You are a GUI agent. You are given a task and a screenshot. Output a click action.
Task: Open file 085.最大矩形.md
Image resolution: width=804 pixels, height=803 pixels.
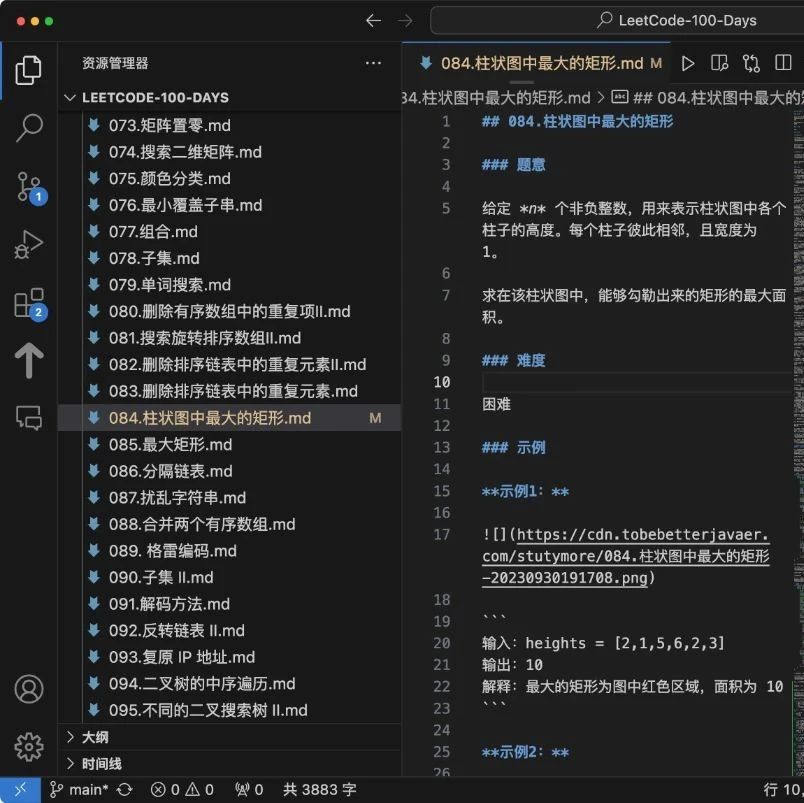click(x=230, y=445)
